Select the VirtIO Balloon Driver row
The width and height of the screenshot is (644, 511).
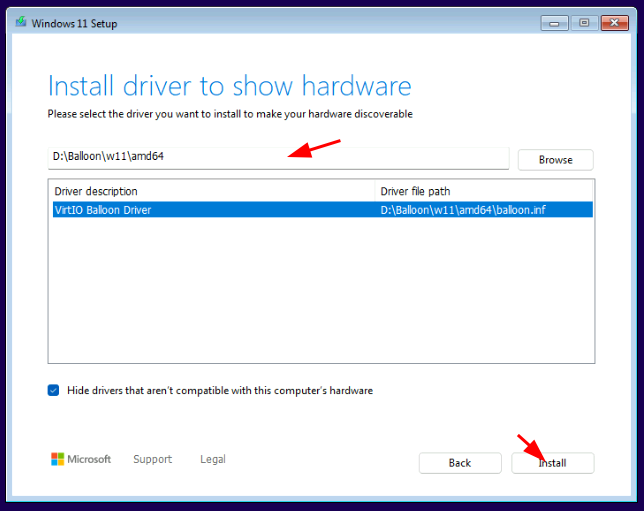(x=323, y=210)
